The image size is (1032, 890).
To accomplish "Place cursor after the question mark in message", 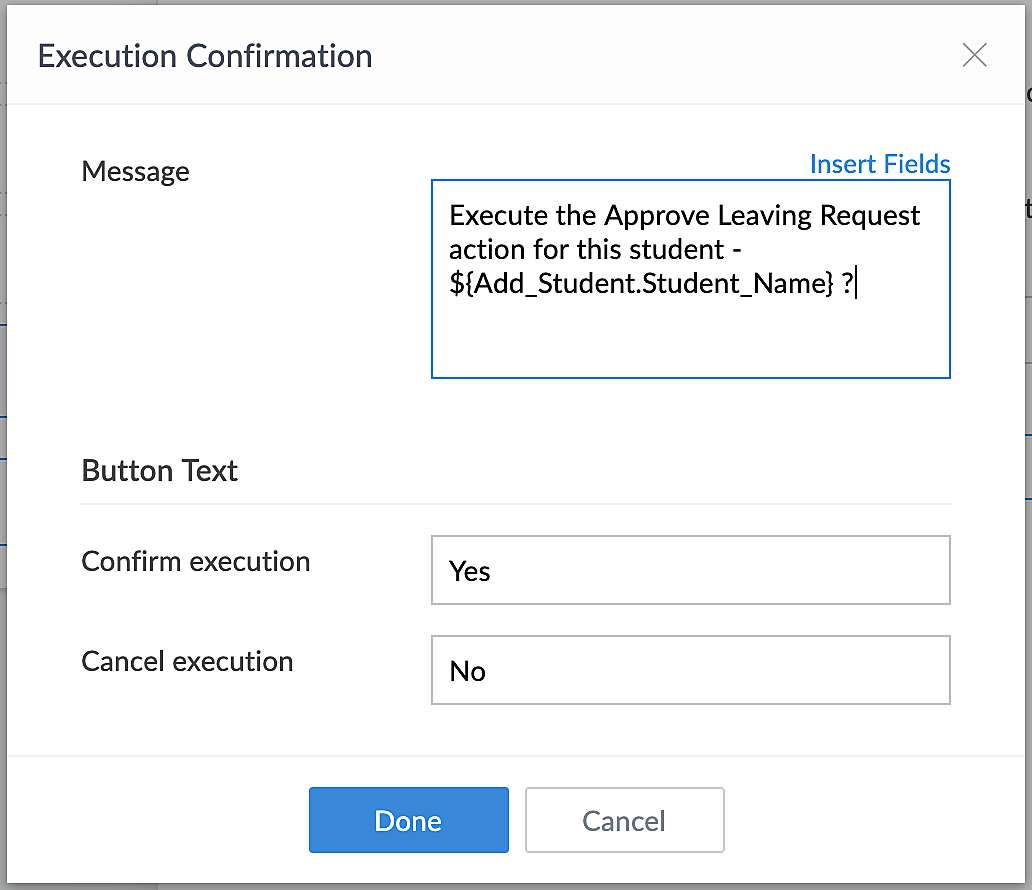I will (857, 283).
